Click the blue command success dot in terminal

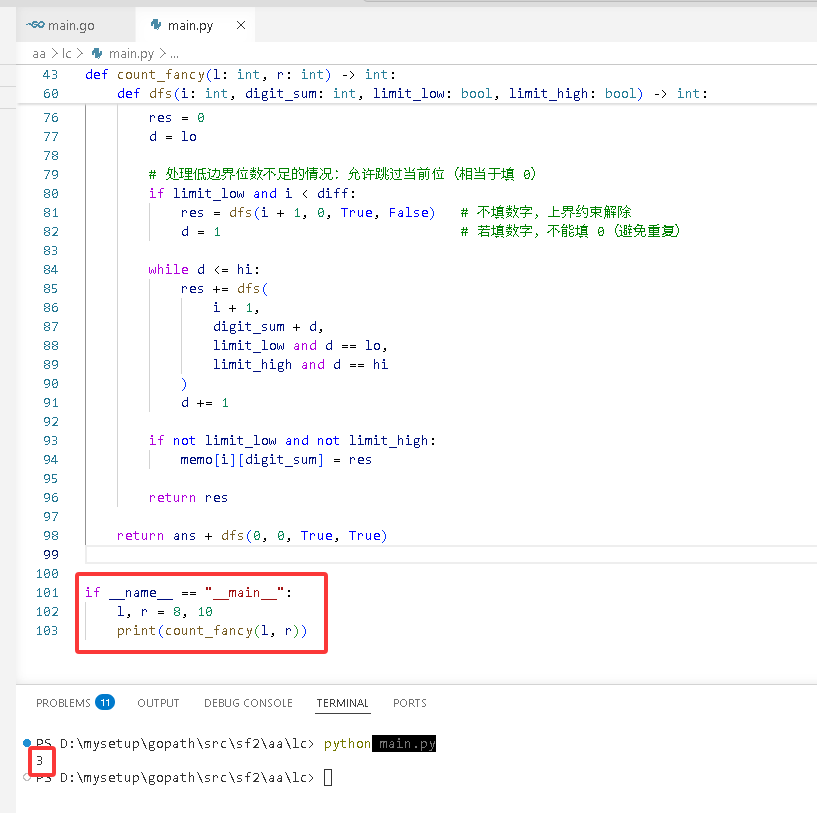[x=27, y=743]
